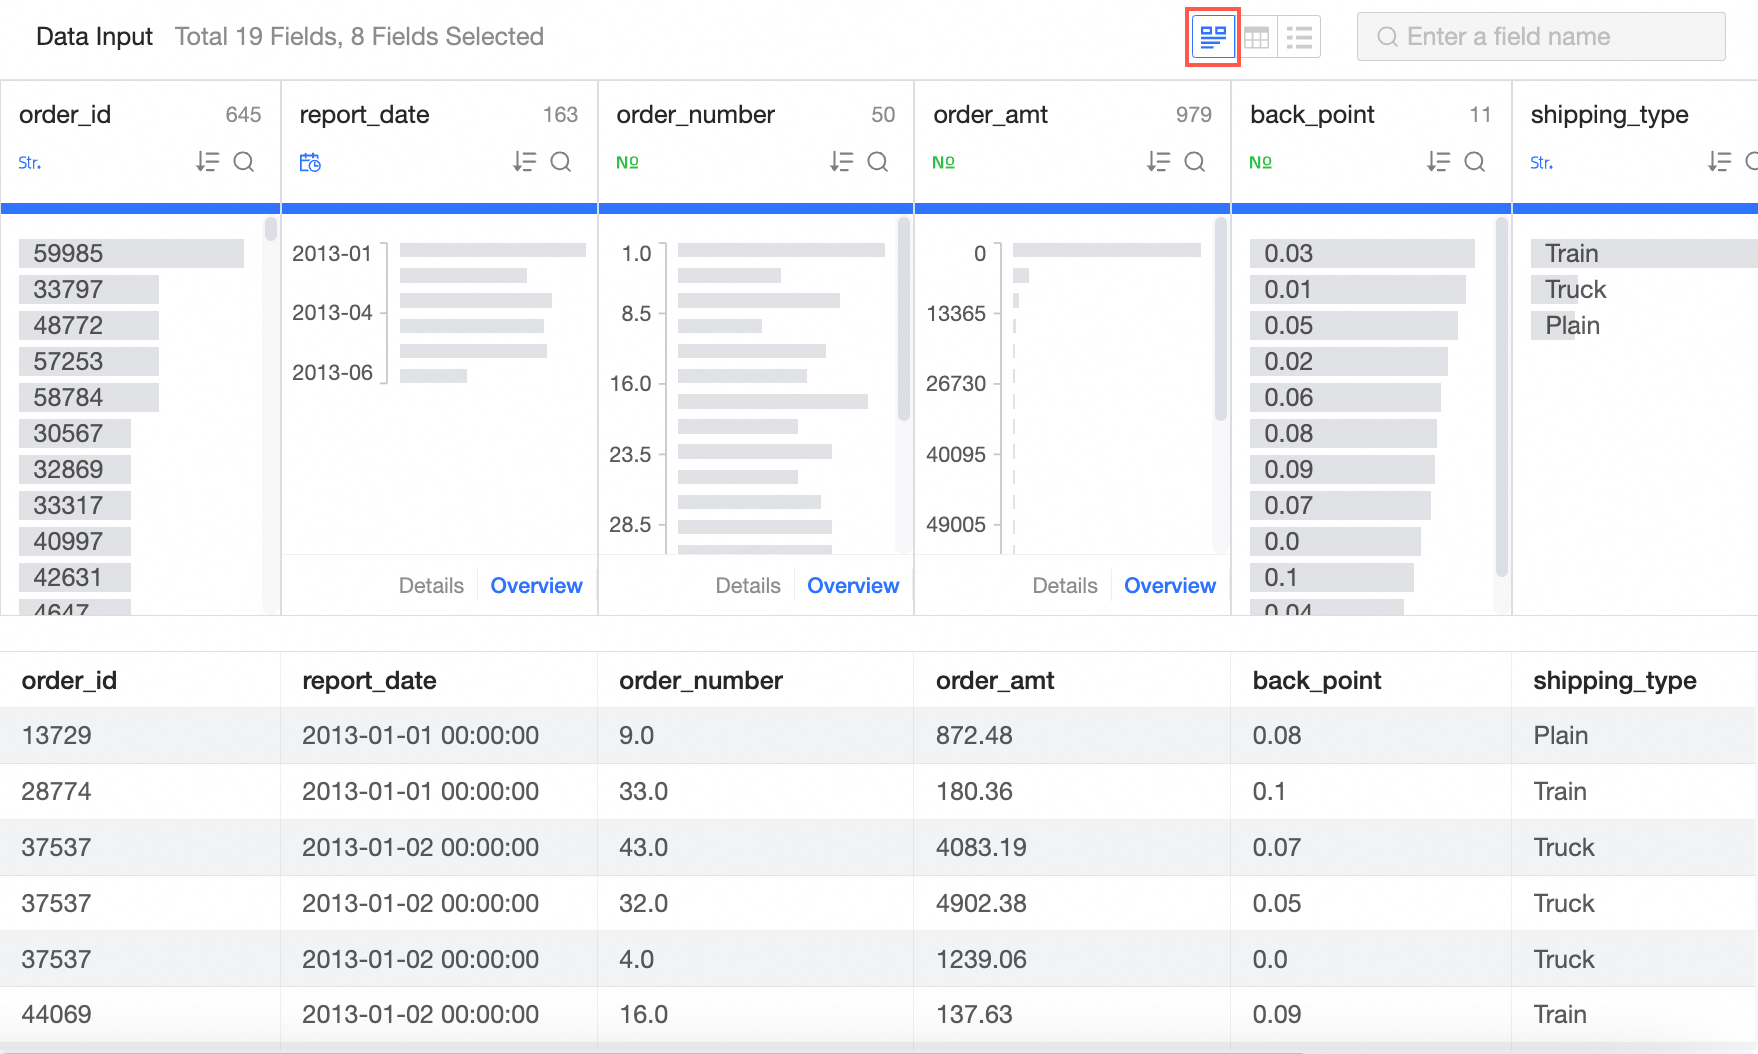Click the Str. type icon under shipping_type

click(x=1541, y=163)
